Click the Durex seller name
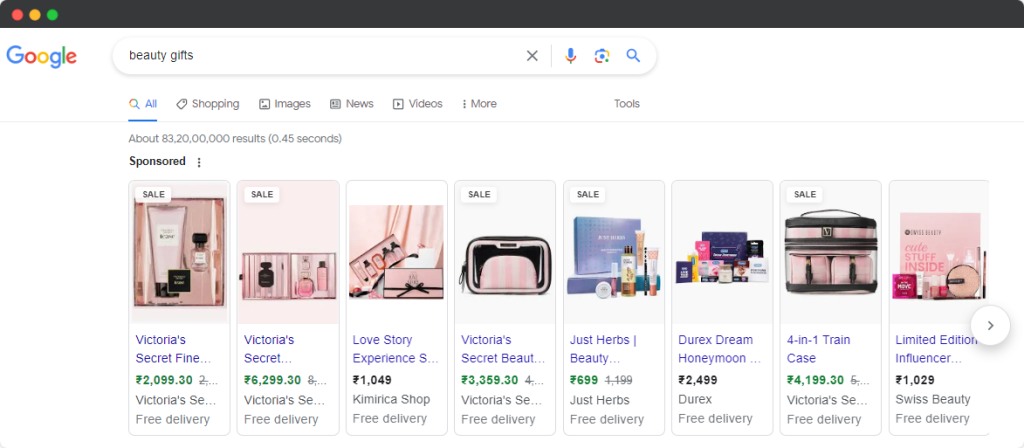The image size is (1024, 448). (695, 399)
